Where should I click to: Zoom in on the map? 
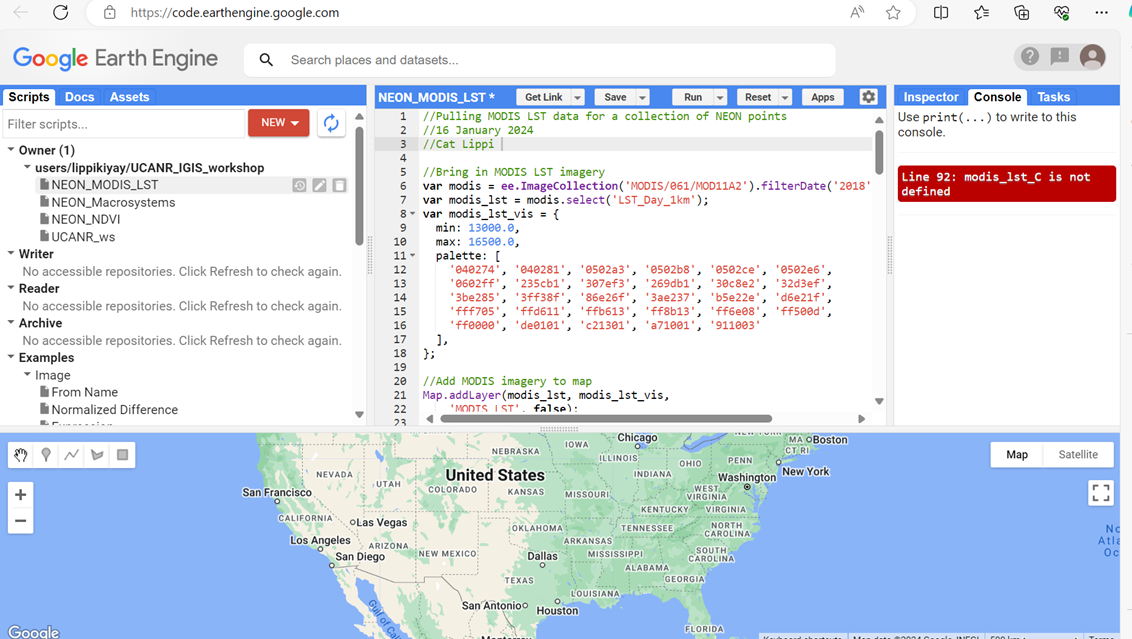coord(20,495)
